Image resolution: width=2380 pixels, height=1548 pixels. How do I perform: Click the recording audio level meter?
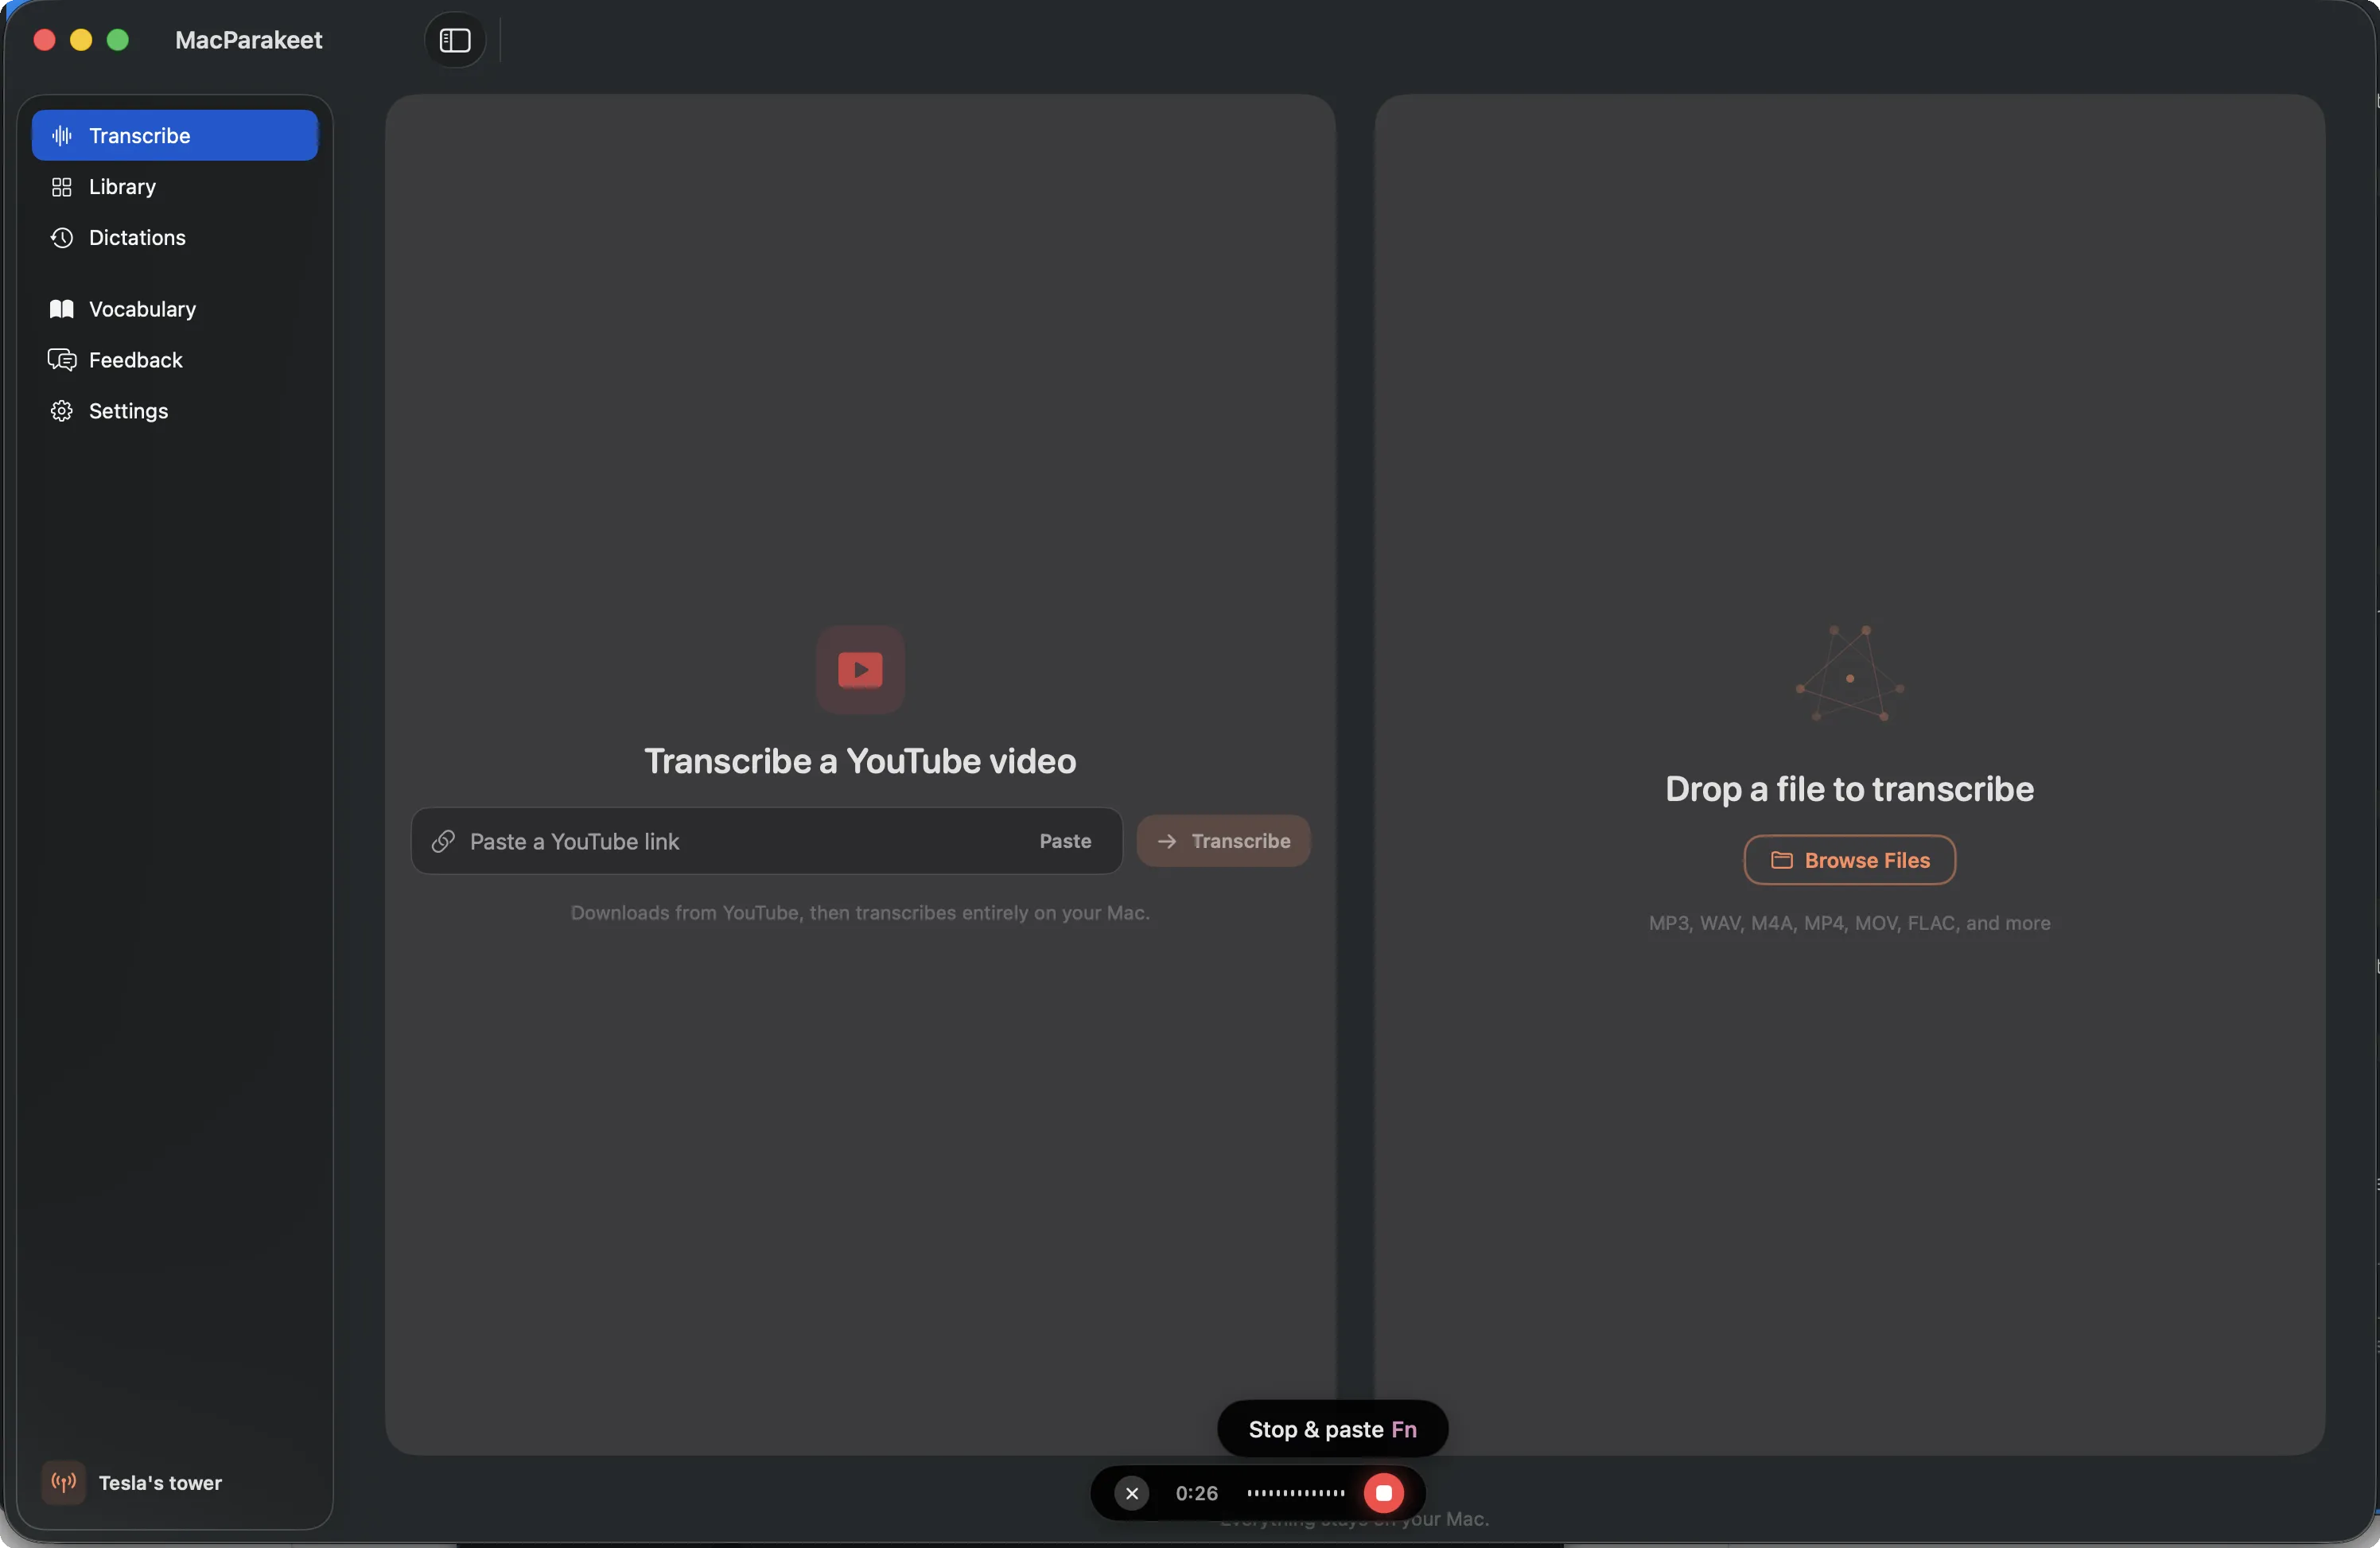click(1296, 1493)
